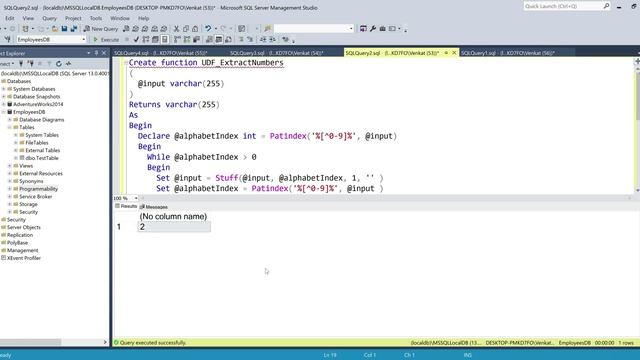
Task: Select the Service Broker tree item
Action: [36, 197]
